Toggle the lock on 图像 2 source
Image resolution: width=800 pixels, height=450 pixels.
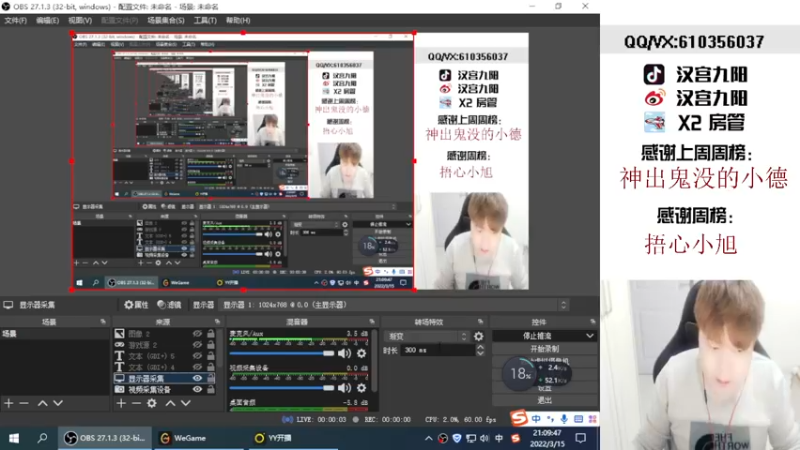(x=210, y=334)
